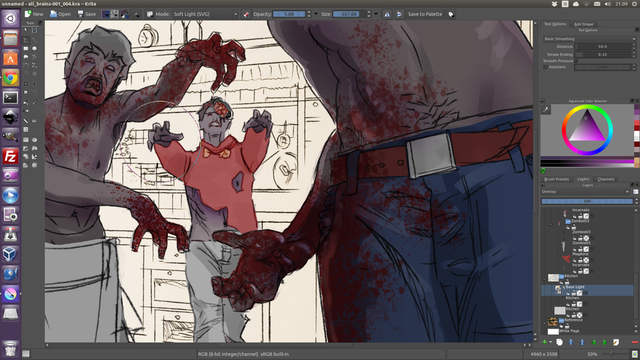Switch to the Layers tab

point(583,179)
